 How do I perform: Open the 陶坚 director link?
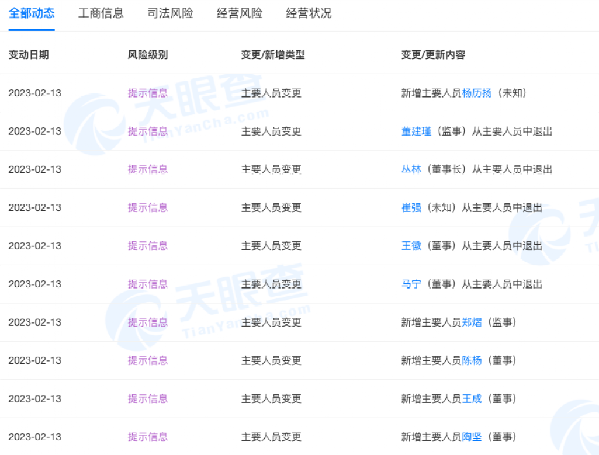tap(472, 437)
